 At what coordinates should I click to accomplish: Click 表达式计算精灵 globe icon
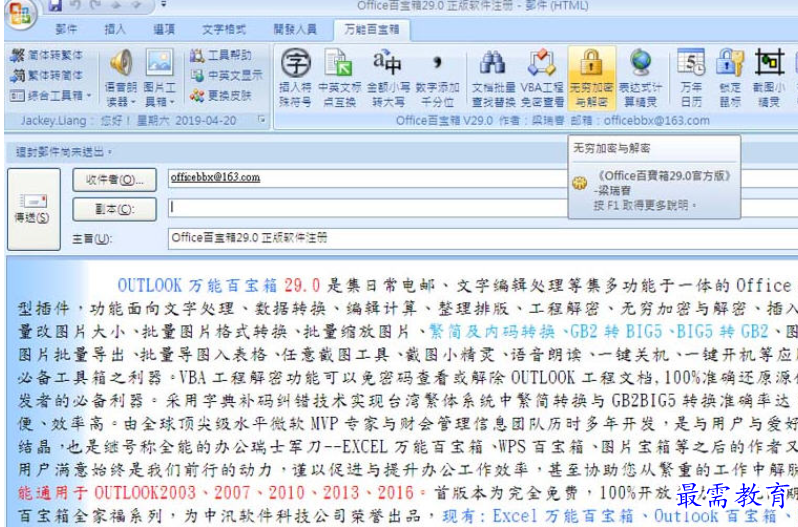pyautogui.click(x=640, y=77)
